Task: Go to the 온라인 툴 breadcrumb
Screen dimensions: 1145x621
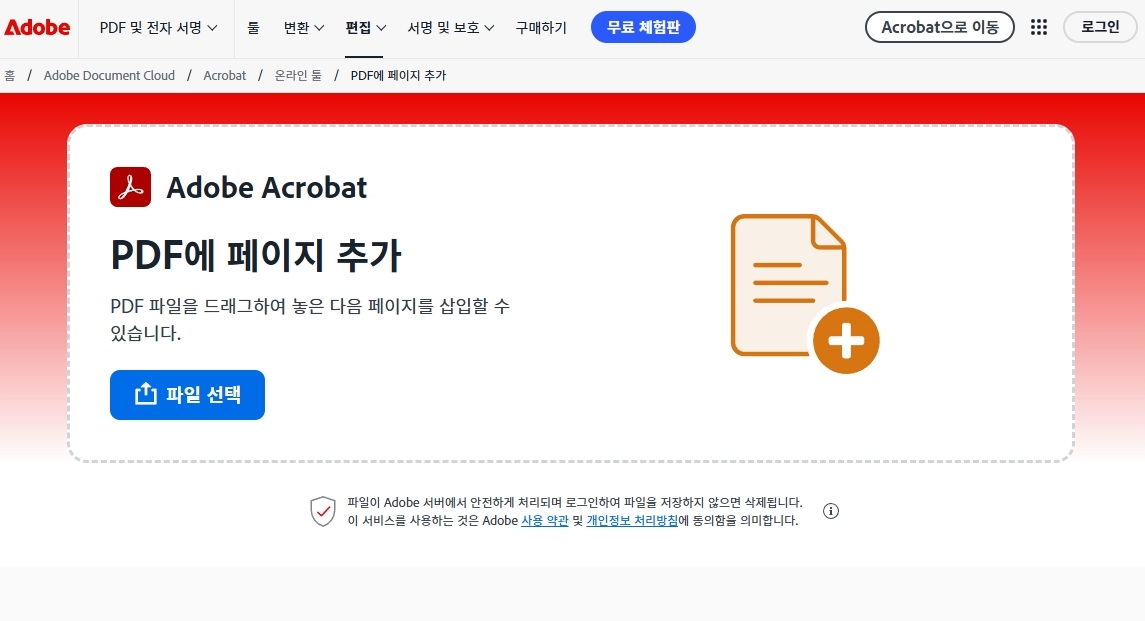Action: [x=298, y=75]
